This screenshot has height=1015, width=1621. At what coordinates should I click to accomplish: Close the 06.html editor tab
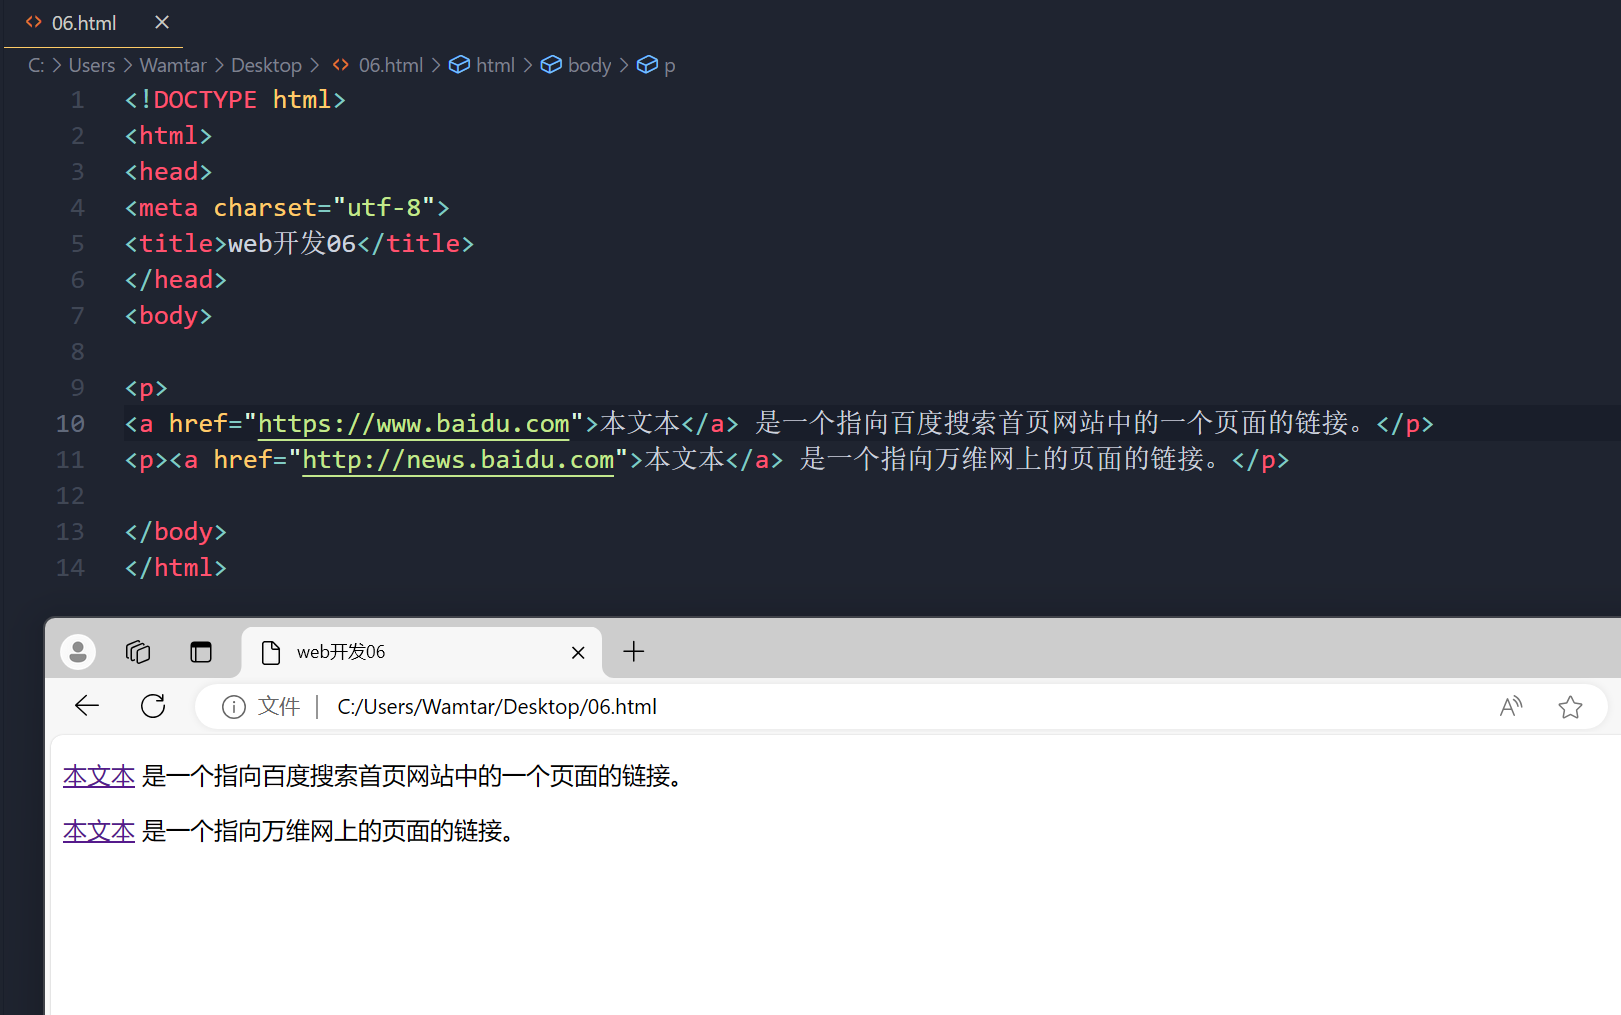click(162, 22)
